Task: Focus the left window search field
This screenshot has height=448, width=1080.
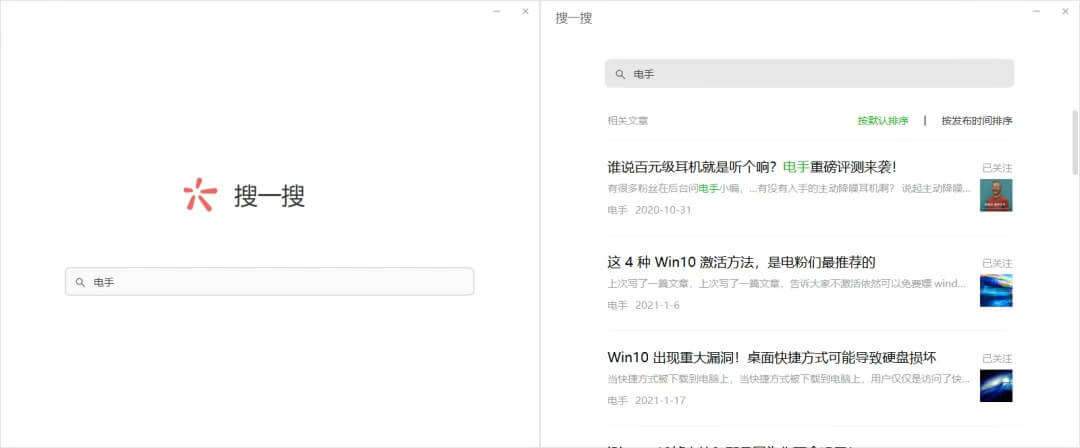Action: pos(269,281)
